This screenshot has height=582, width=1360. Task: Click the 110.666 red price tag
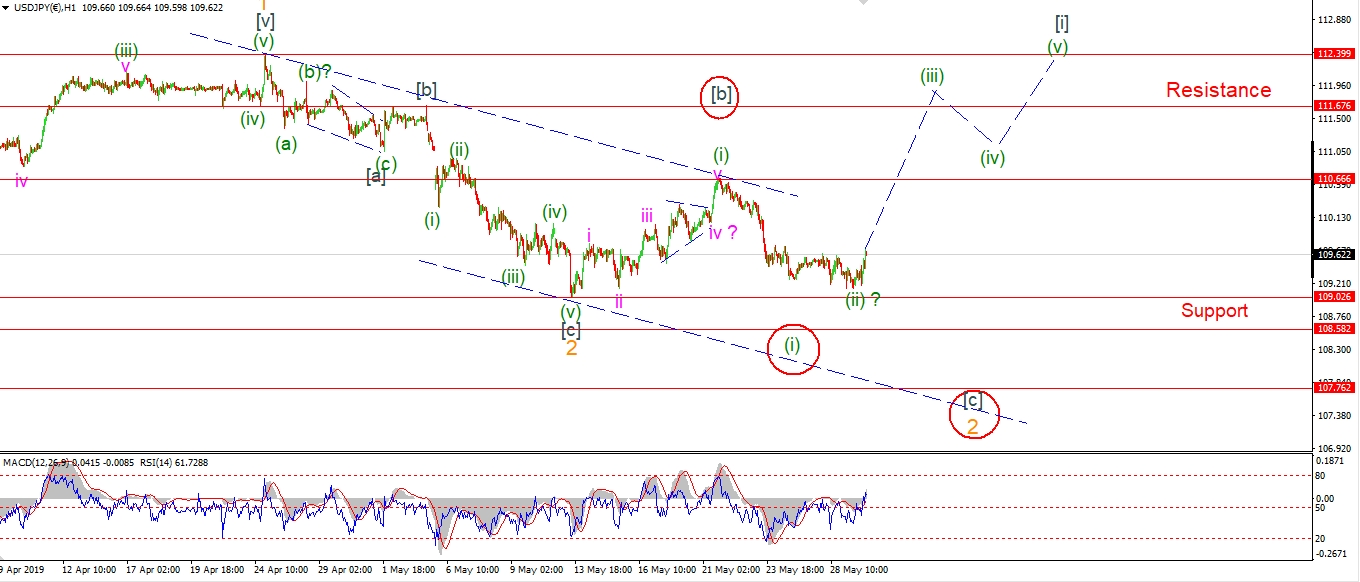[x=1336, y=180]
